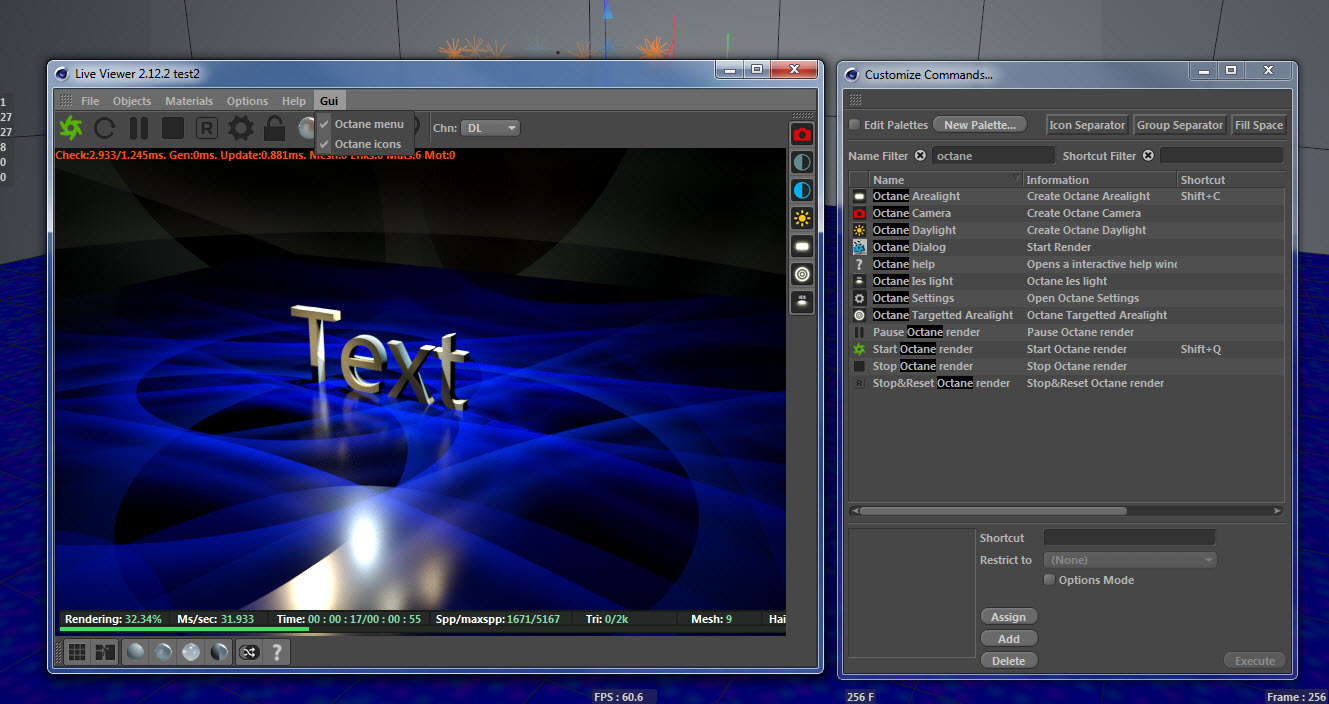Open the Materials menu
Image resolution: width=1329 pixels, height=704 pixels.
click(x=189, y=101)
